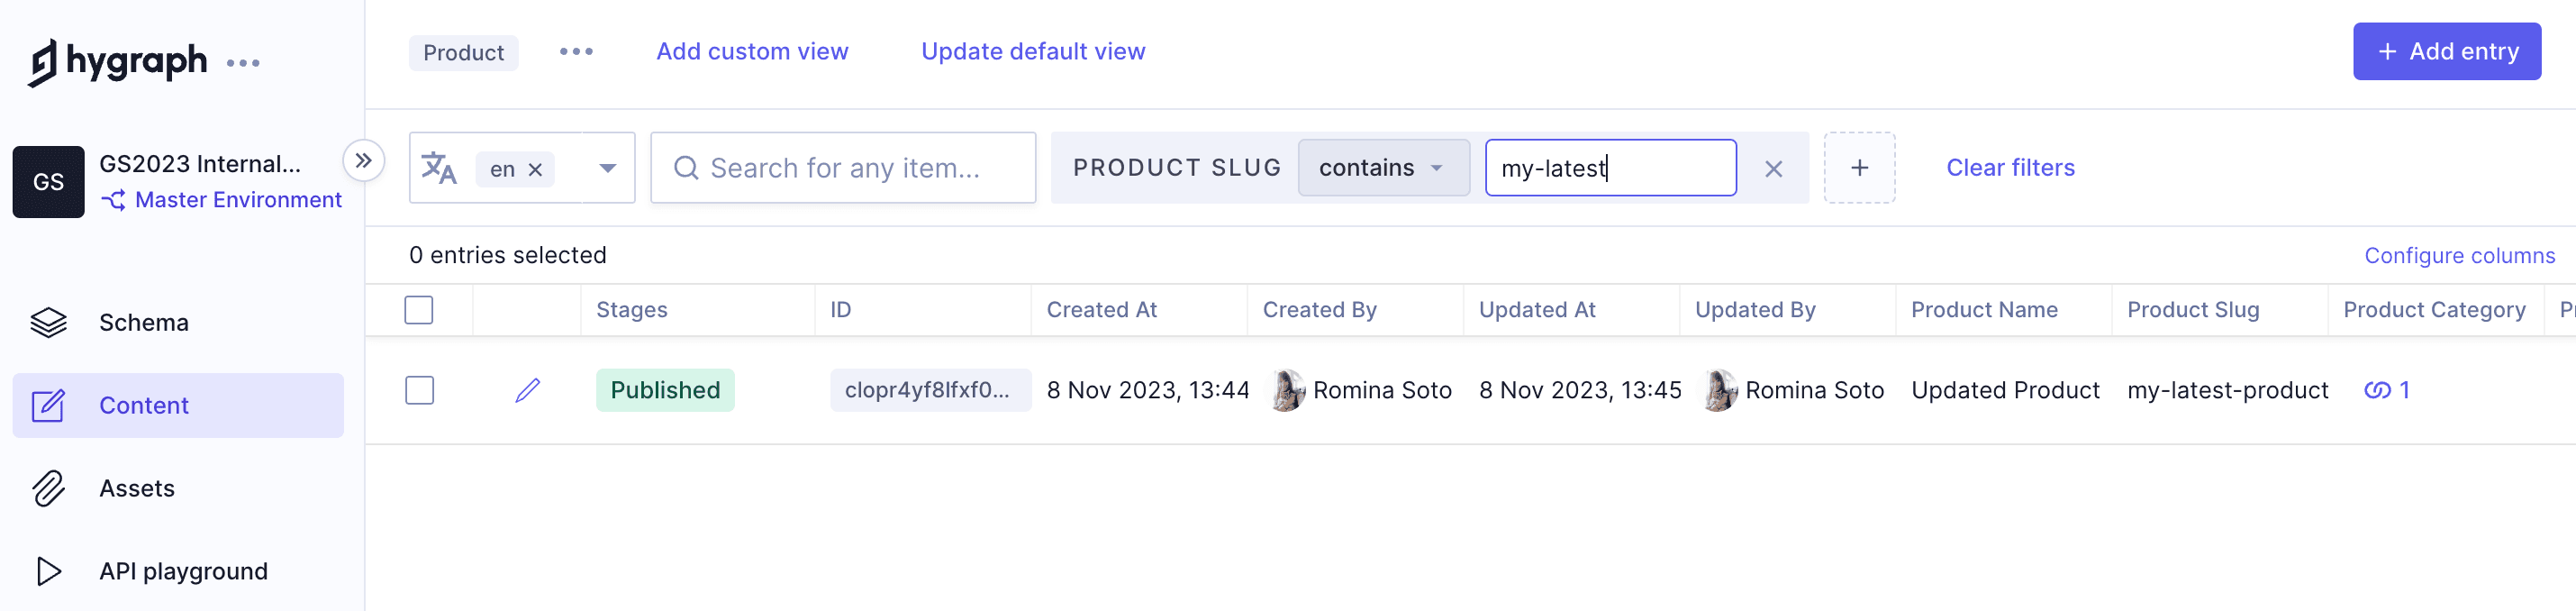Screen dimensions: 2576x611
Task: Go to Assets in the sidebar
Action: (x=136, y=488)
